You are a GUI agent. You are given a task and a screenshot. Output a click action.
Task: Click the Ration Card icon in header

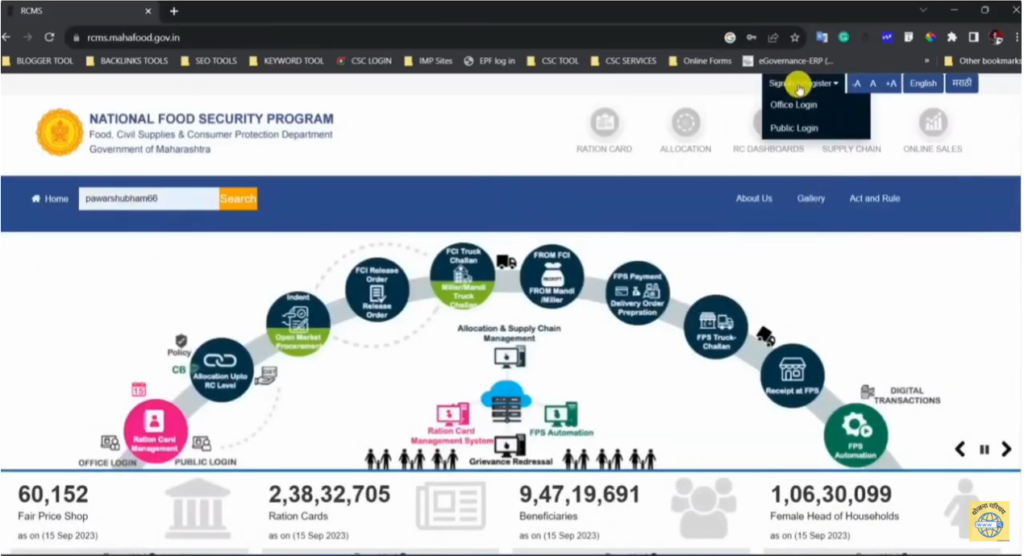[604, 124]
